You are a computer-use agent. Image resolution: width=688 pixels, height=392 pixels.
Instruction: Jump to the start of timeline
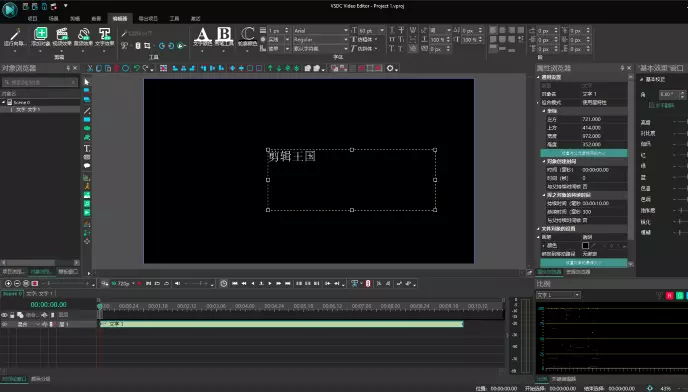click(x=235, y=284)
